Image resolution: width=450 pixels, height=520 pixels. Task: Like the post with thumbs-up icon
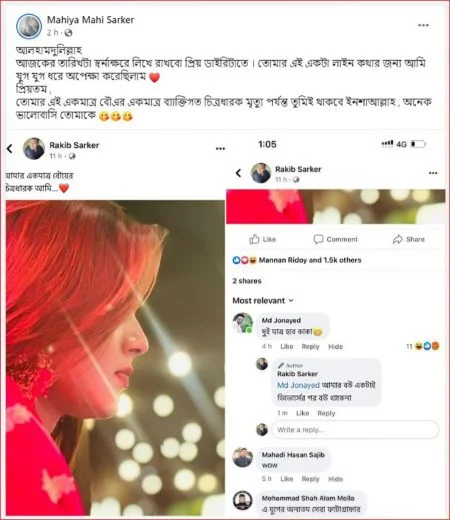click(263, 239)
